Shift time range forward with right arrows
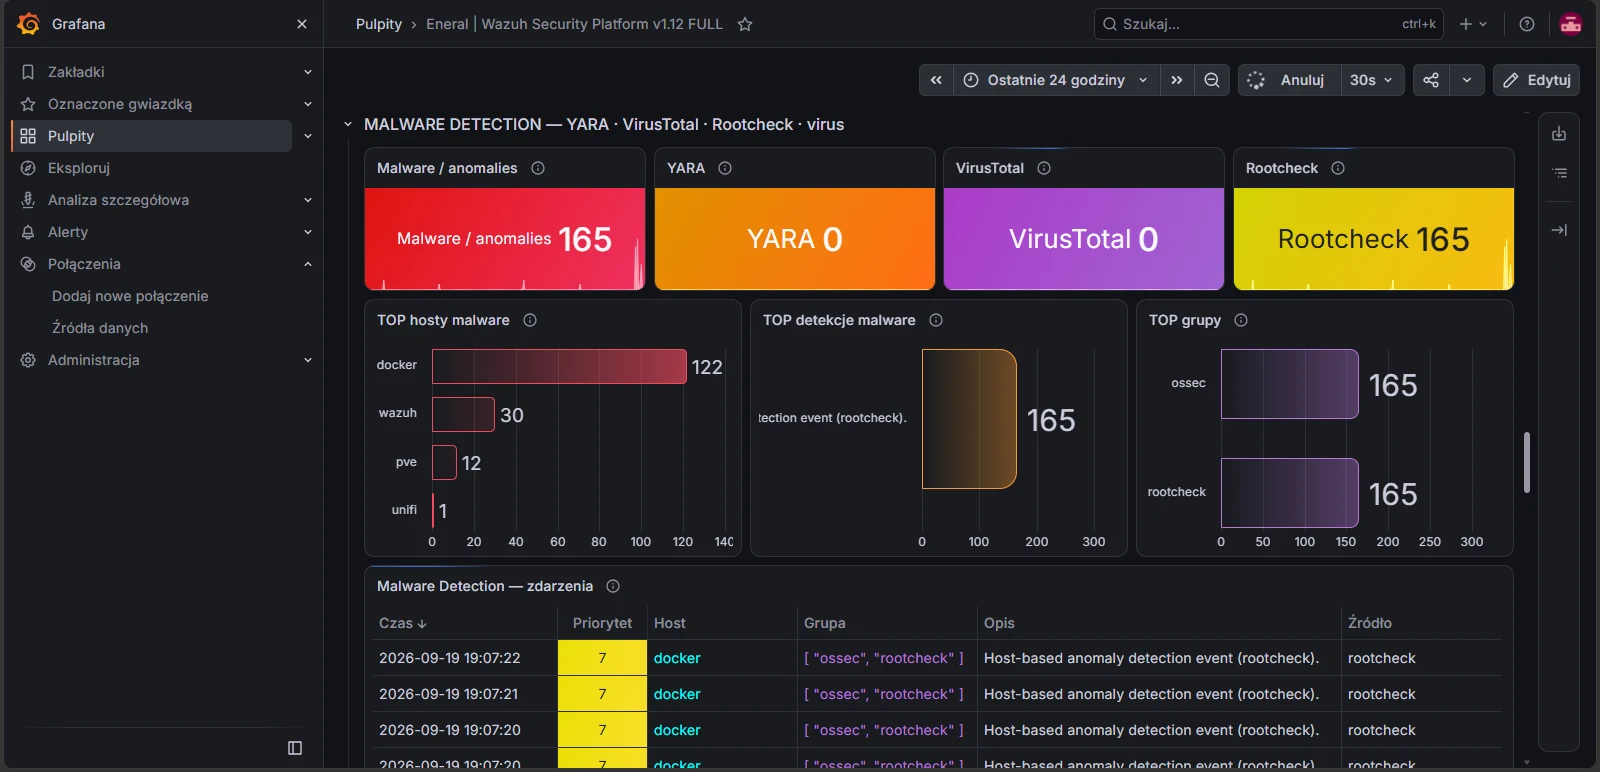The image size is (1600, 772). [x=1177, y=80]
